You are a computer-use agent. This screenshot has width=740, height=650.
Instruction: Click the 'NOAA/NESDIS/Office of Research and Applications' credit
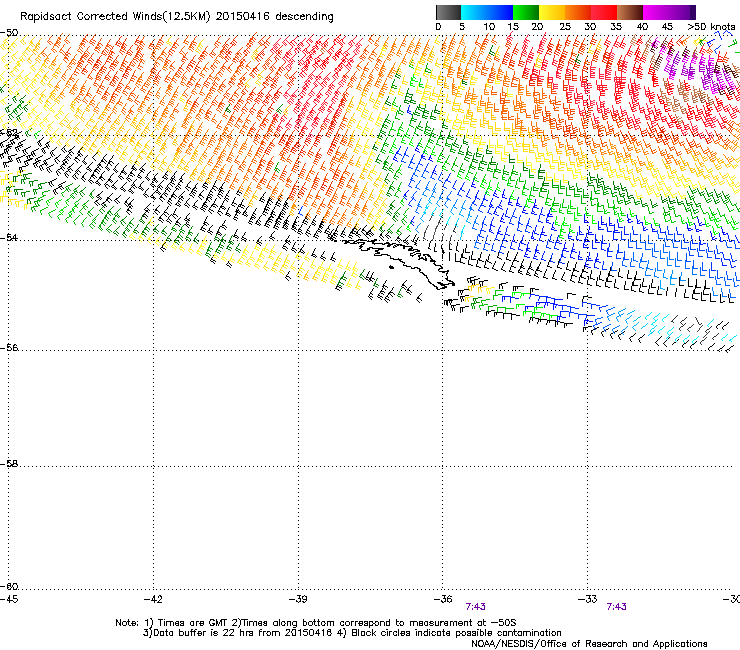(x=589, y=644)
